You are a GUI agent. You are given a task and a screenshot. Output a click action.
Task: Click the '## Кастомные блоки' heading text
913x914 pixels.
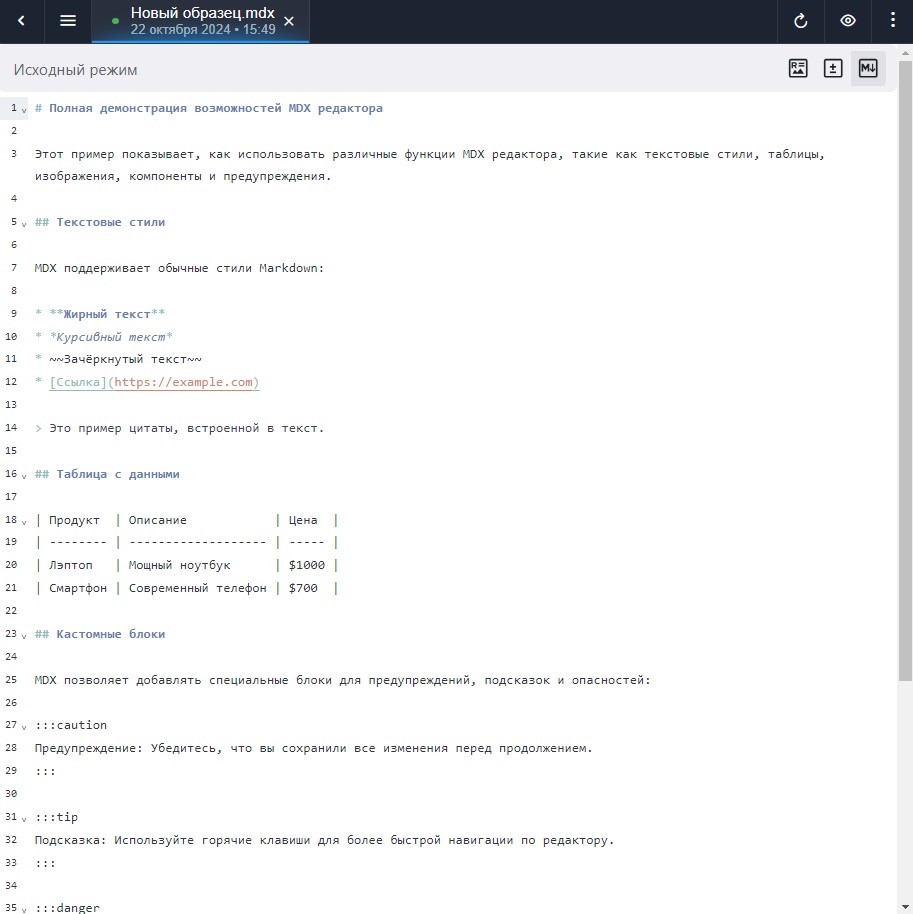click(100, 634)
